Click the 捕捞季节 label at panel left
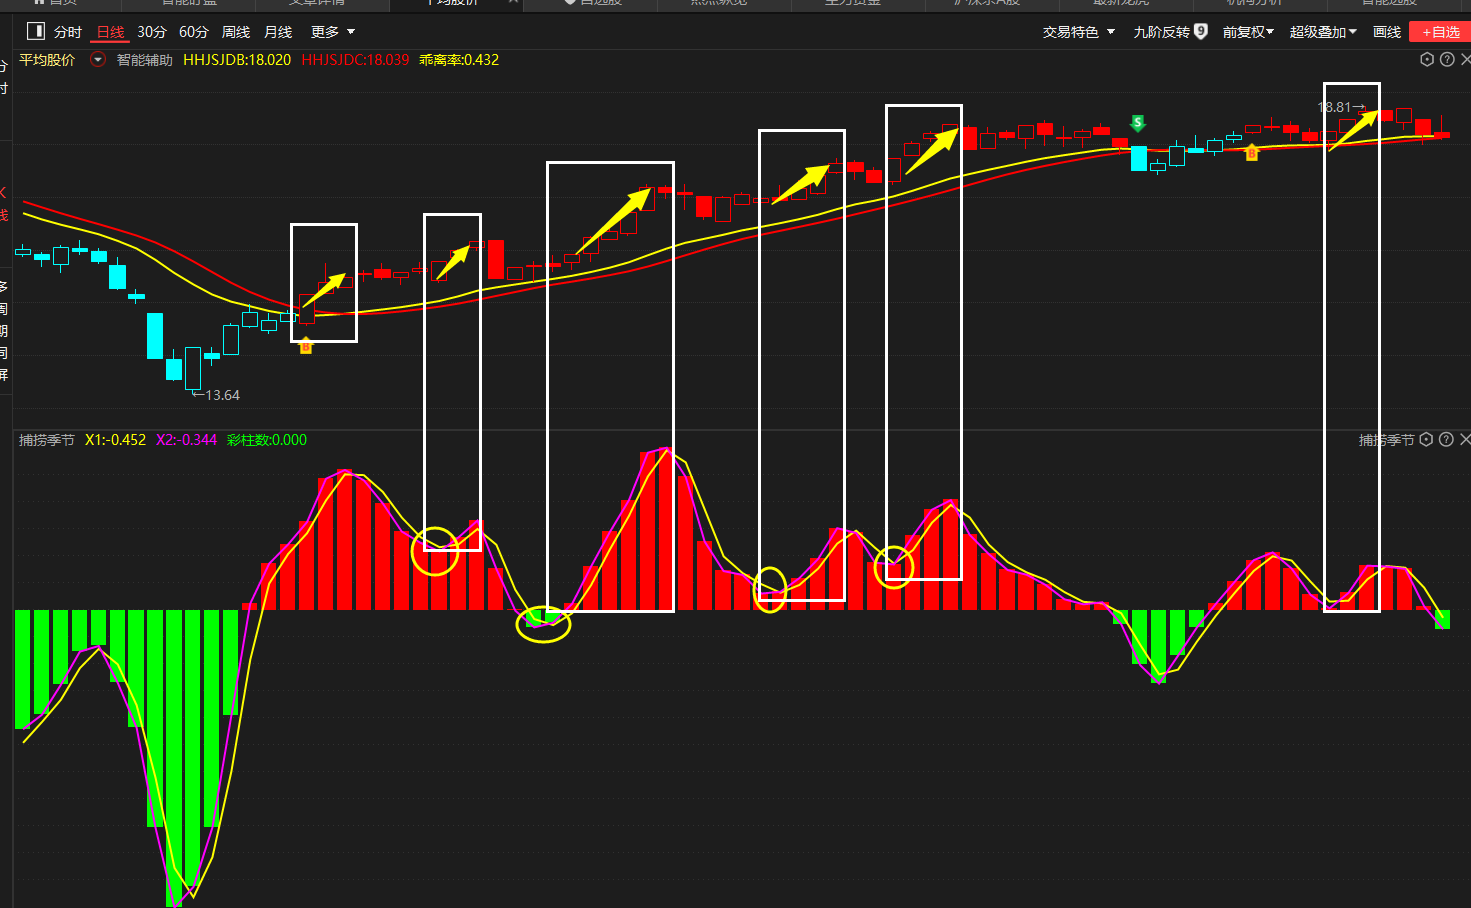 coord(47,440)
